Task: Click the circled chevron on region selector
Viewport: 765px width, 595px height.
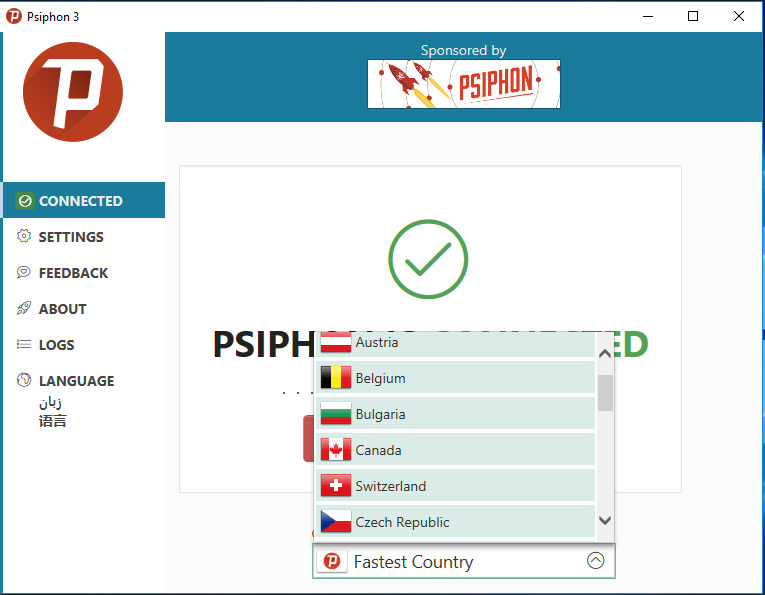Action: coord(595,560)
